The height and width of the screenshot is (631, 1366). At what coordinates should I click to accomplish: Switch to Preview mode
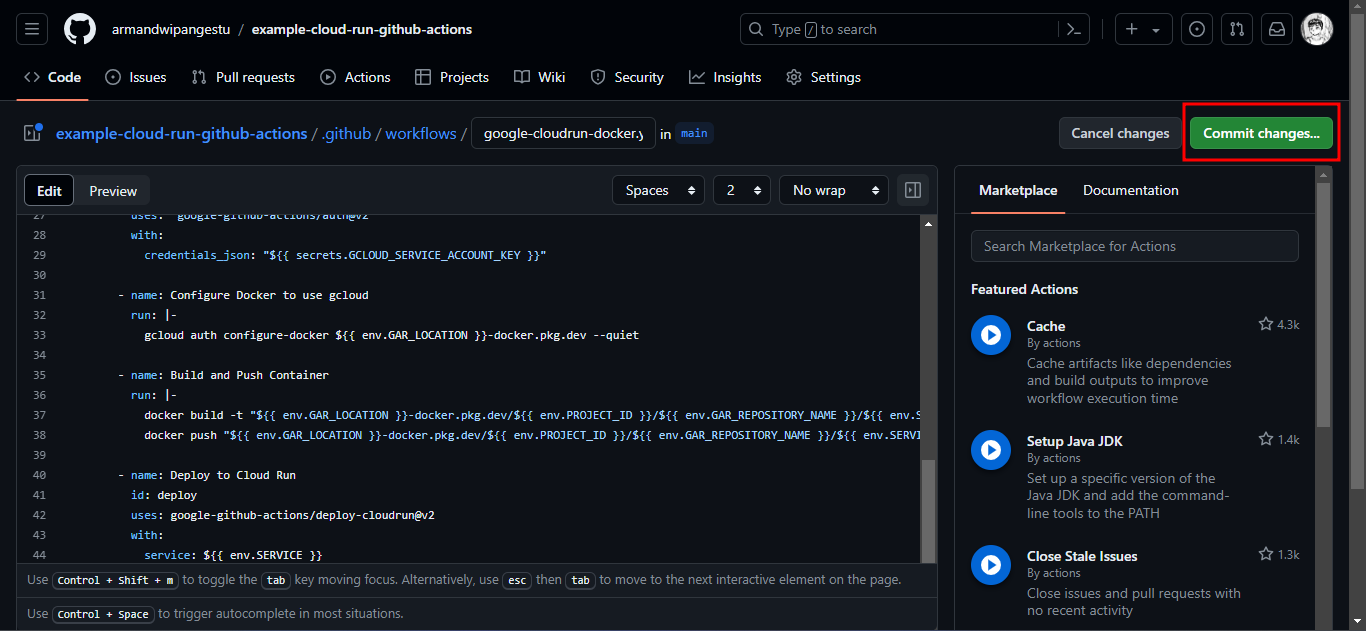[x=113, y=191]
